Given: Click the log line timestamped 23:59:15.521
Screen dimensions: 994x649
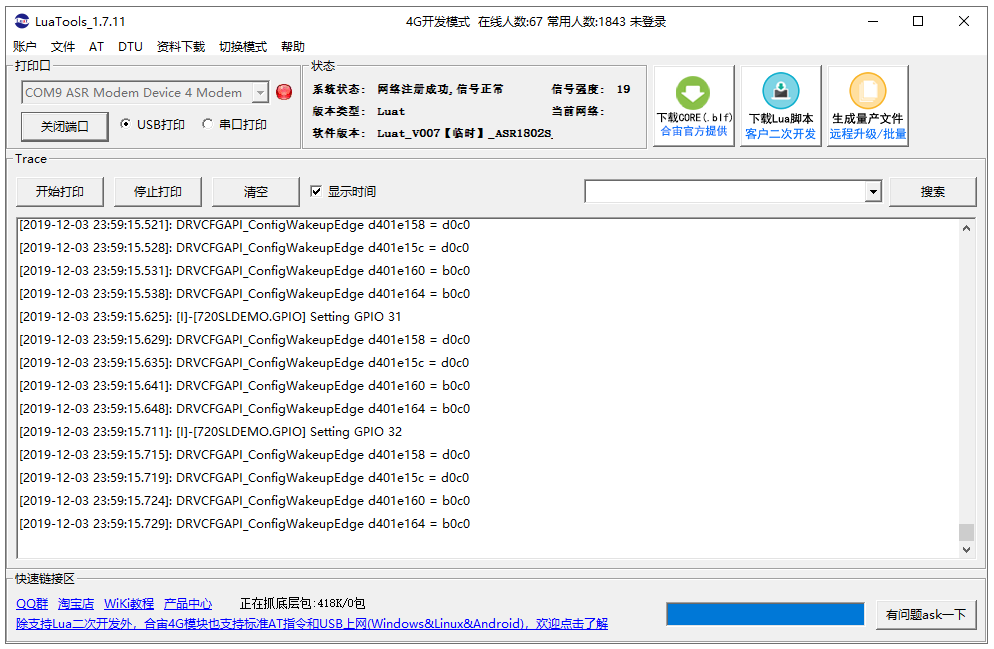Looking at the screenshot, I should [x=245, y=225].
